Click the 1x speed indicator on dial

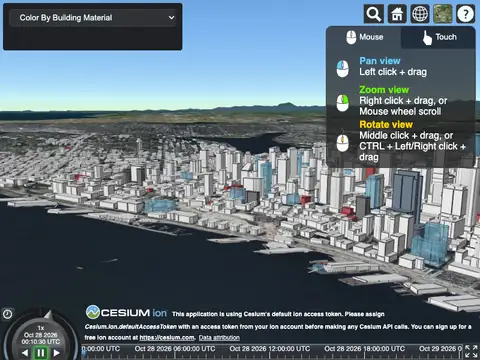[41, 328]
